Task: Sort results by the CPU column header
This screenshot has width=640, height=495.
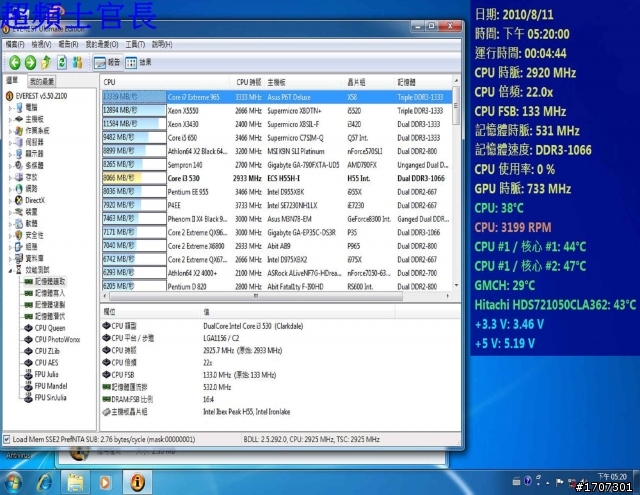Action: [x=165, y=82]
